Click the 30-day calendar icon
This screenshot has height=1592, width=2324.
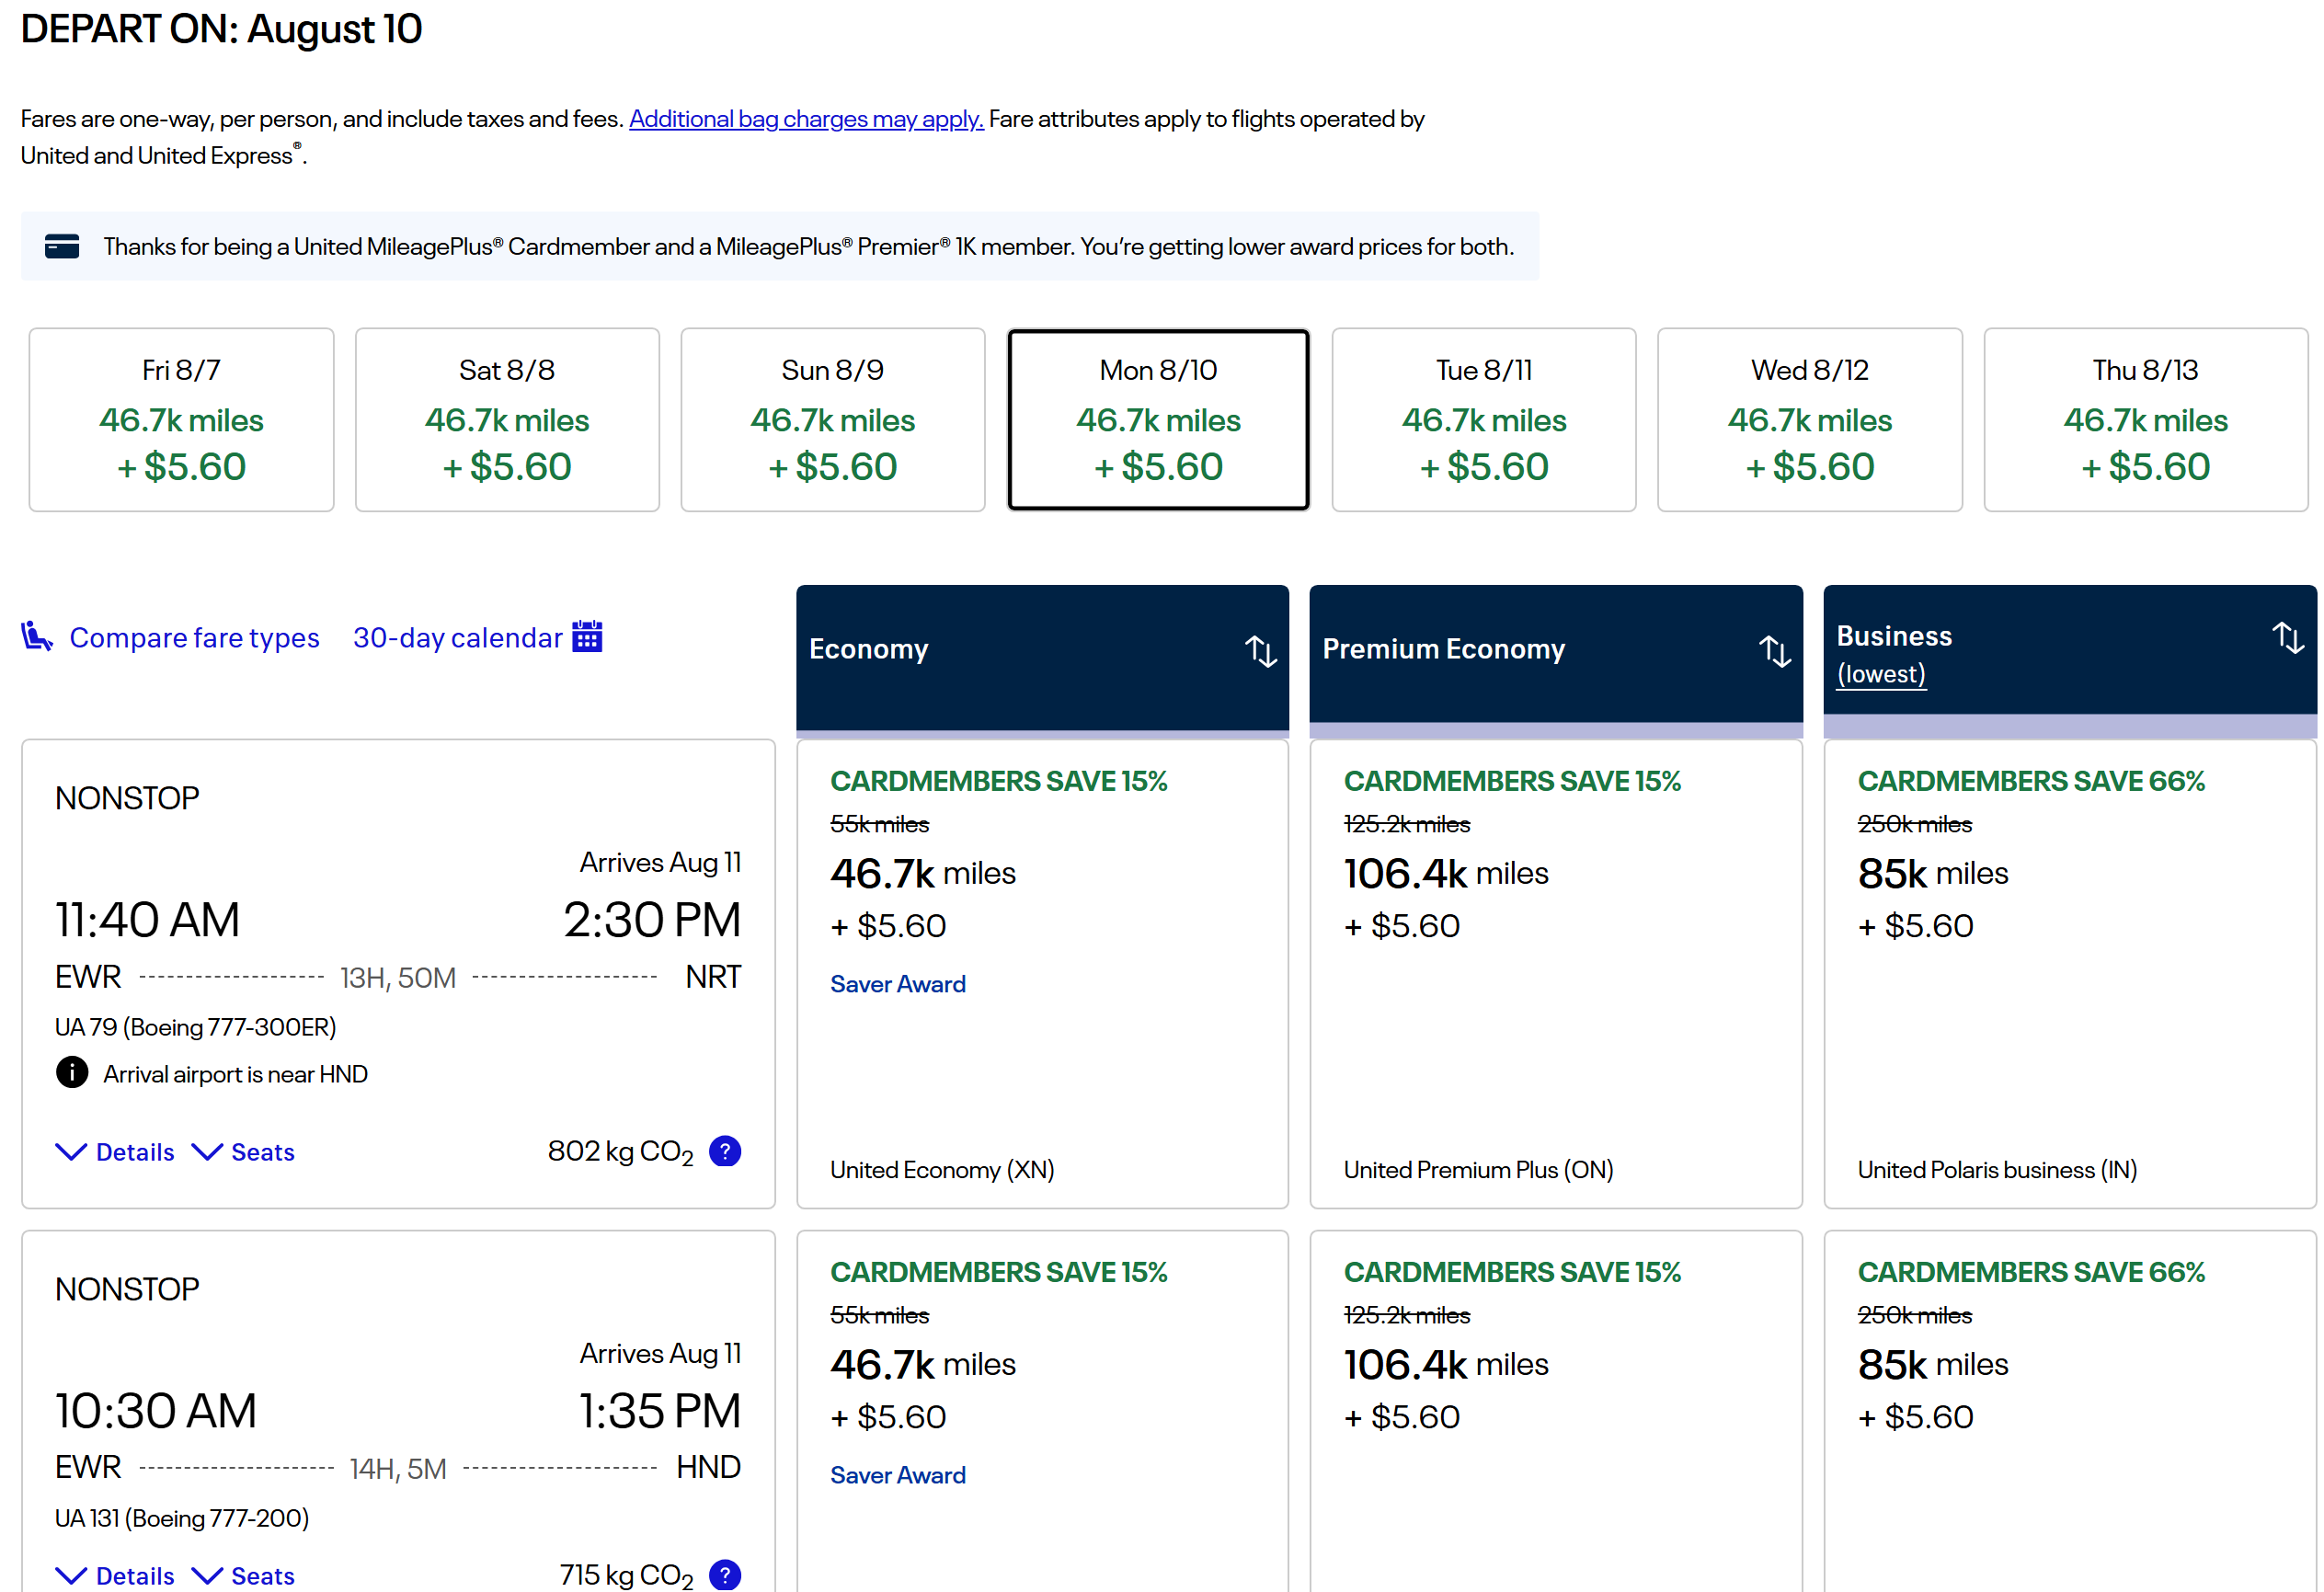587,636
